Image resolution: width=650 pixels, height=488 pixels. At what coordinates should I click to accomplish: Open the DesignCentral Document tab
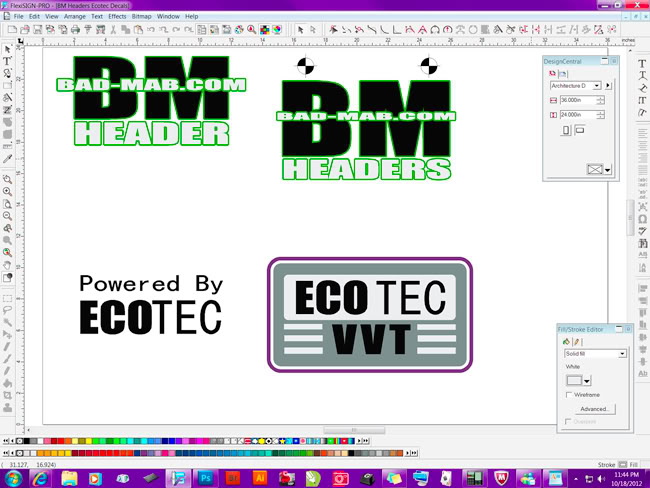click(x=552, y=73)
